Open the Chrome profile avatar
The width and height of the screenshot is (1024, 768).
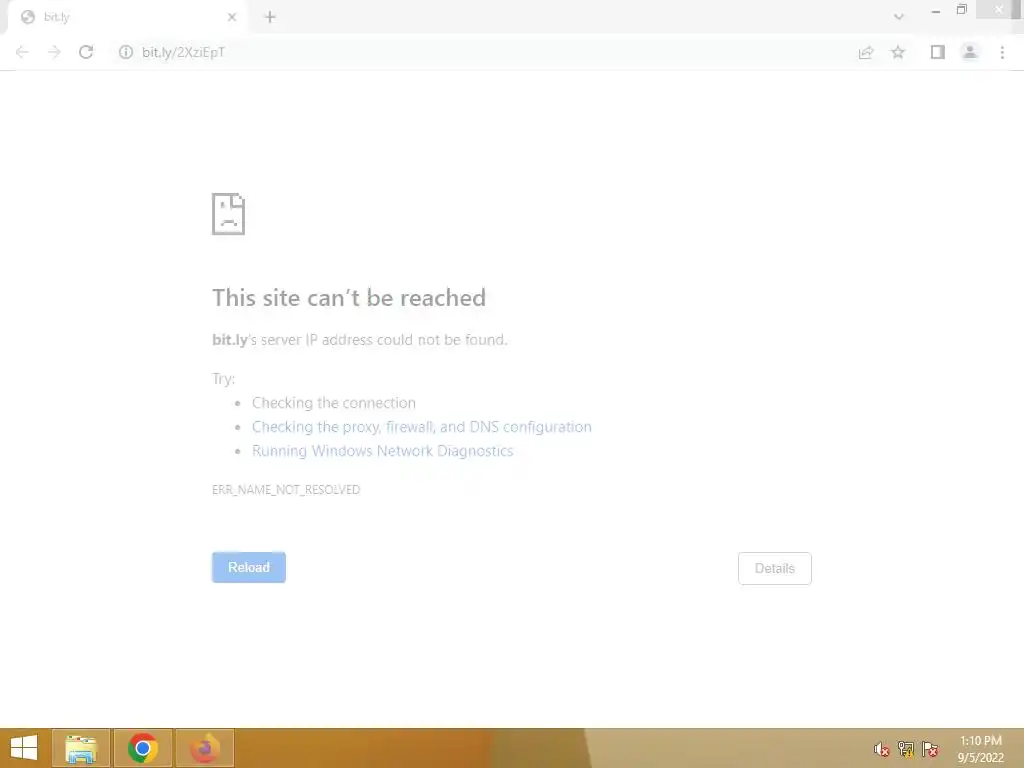(x=970, y=52)
